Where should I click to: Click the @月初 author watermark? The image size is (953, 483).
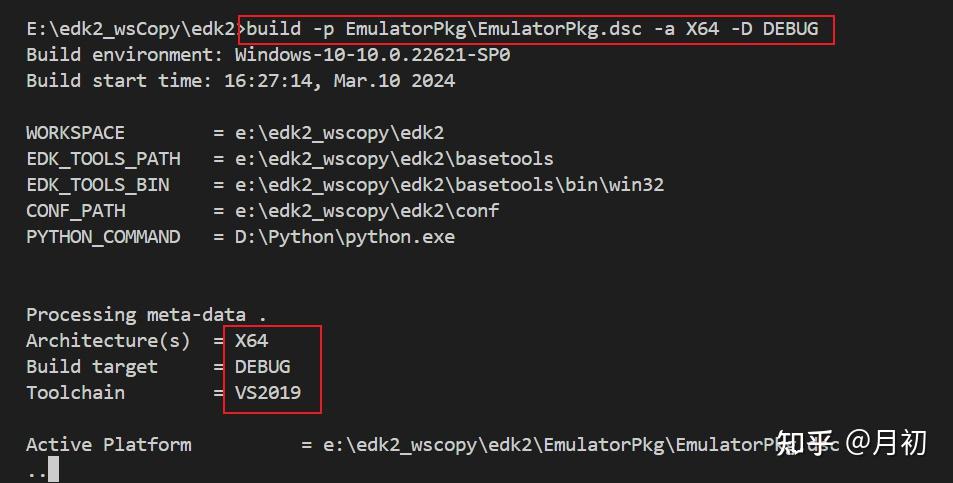coord(886,443)
